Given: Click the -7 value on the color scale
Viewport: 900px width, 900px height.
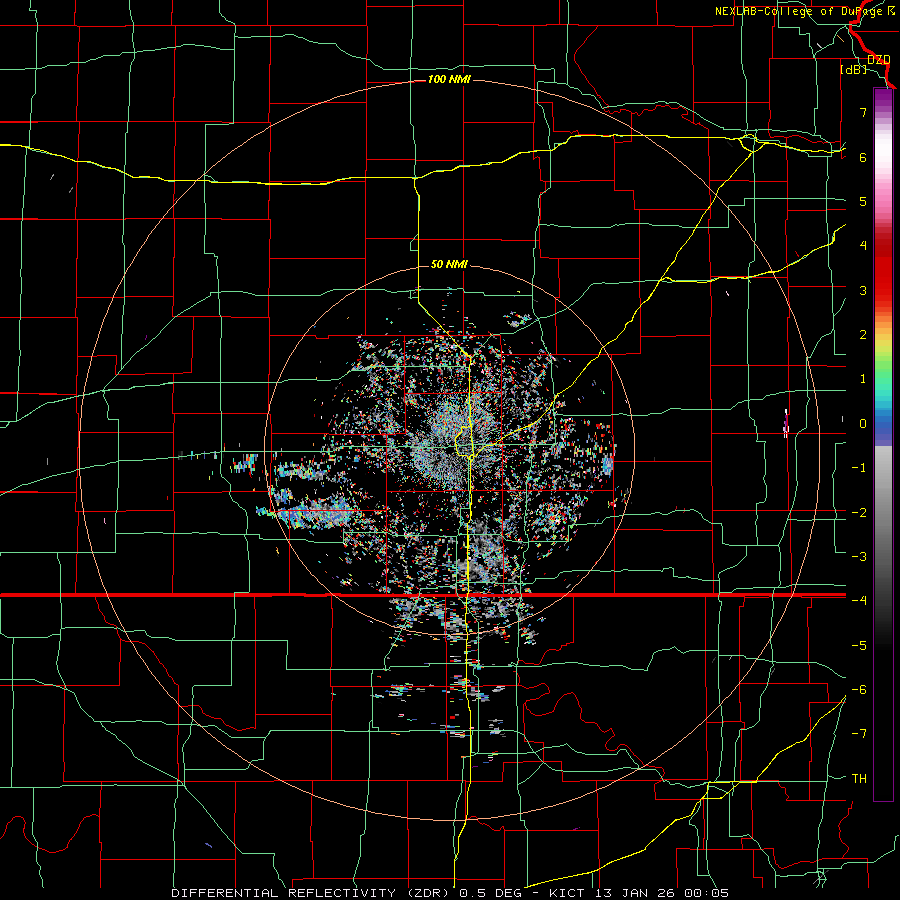Looking at the screenshot, I should (859, 734).
